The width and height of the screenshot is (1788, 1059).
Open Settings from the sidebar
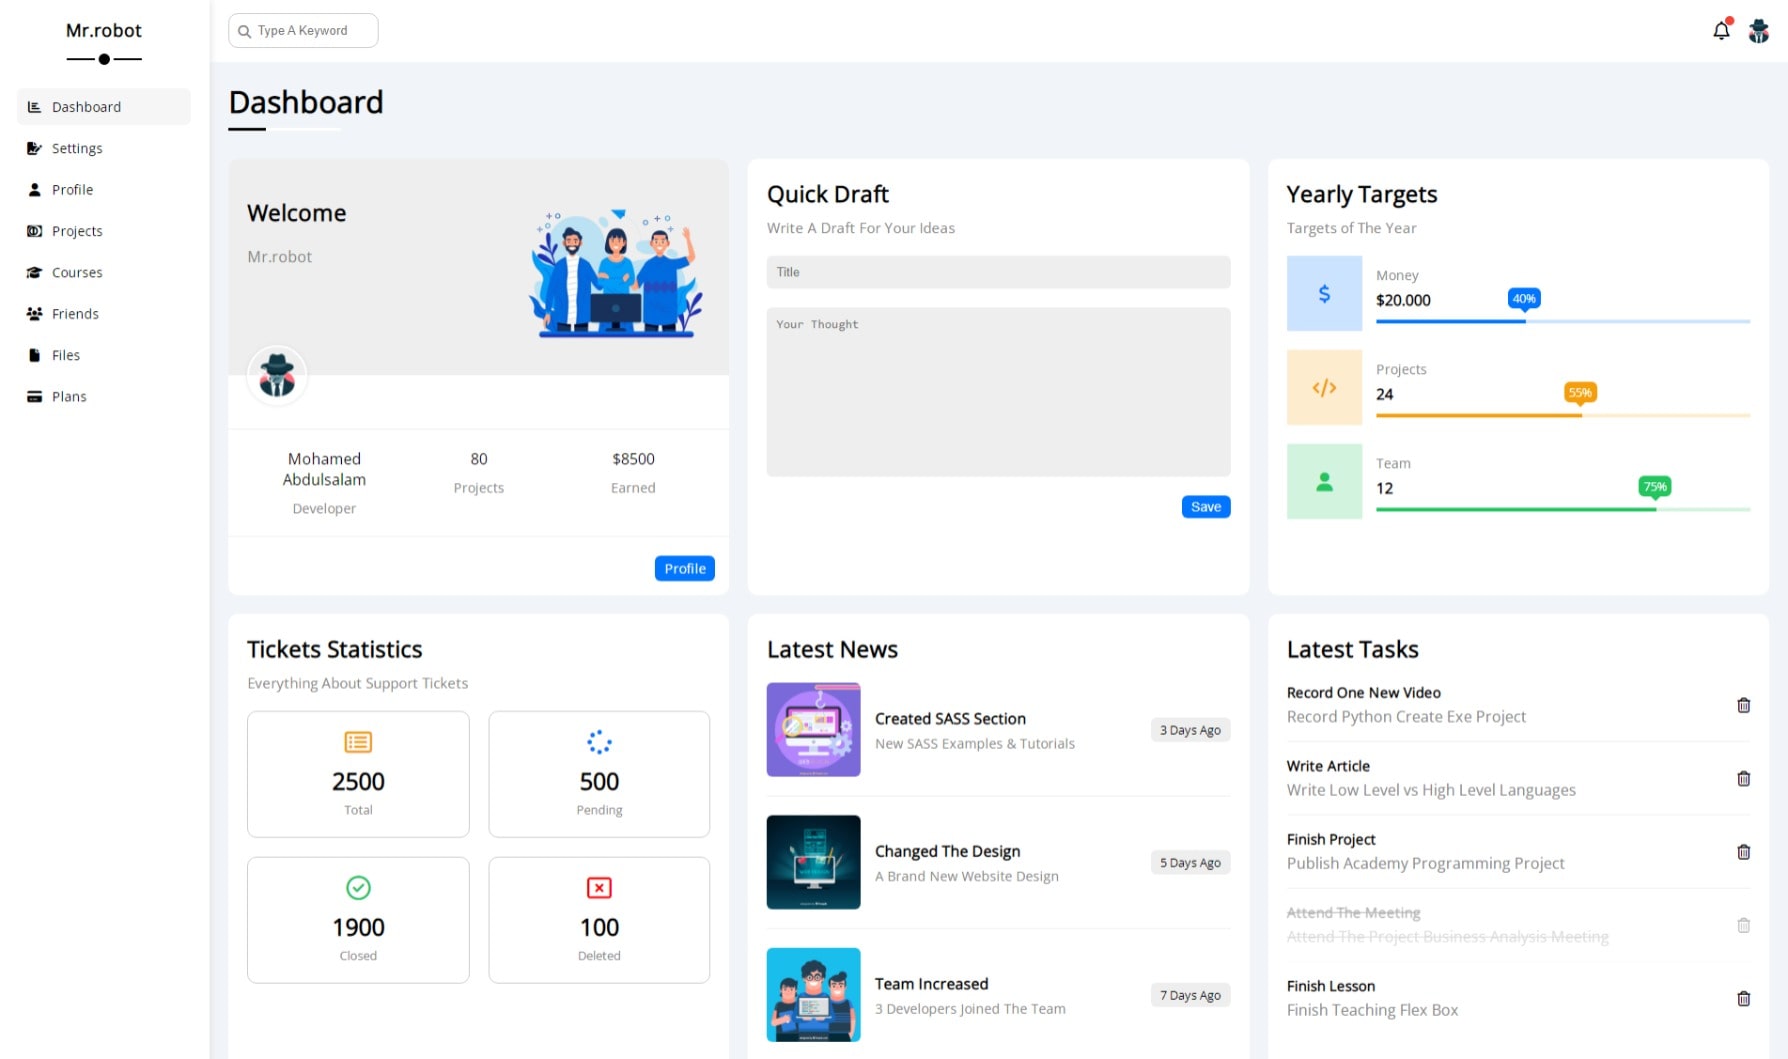click(x=77, y=148)
